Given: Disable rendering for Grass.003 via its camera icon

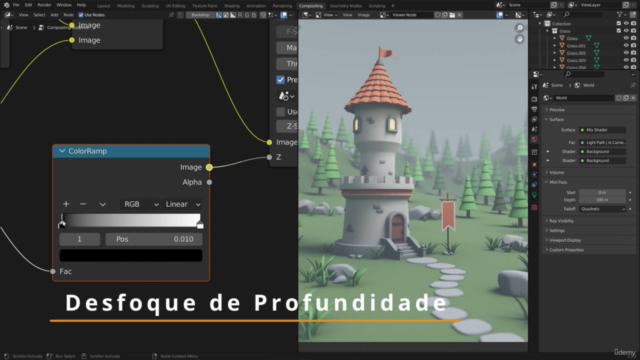Looking at the screenshot, I should coord(633,60).
